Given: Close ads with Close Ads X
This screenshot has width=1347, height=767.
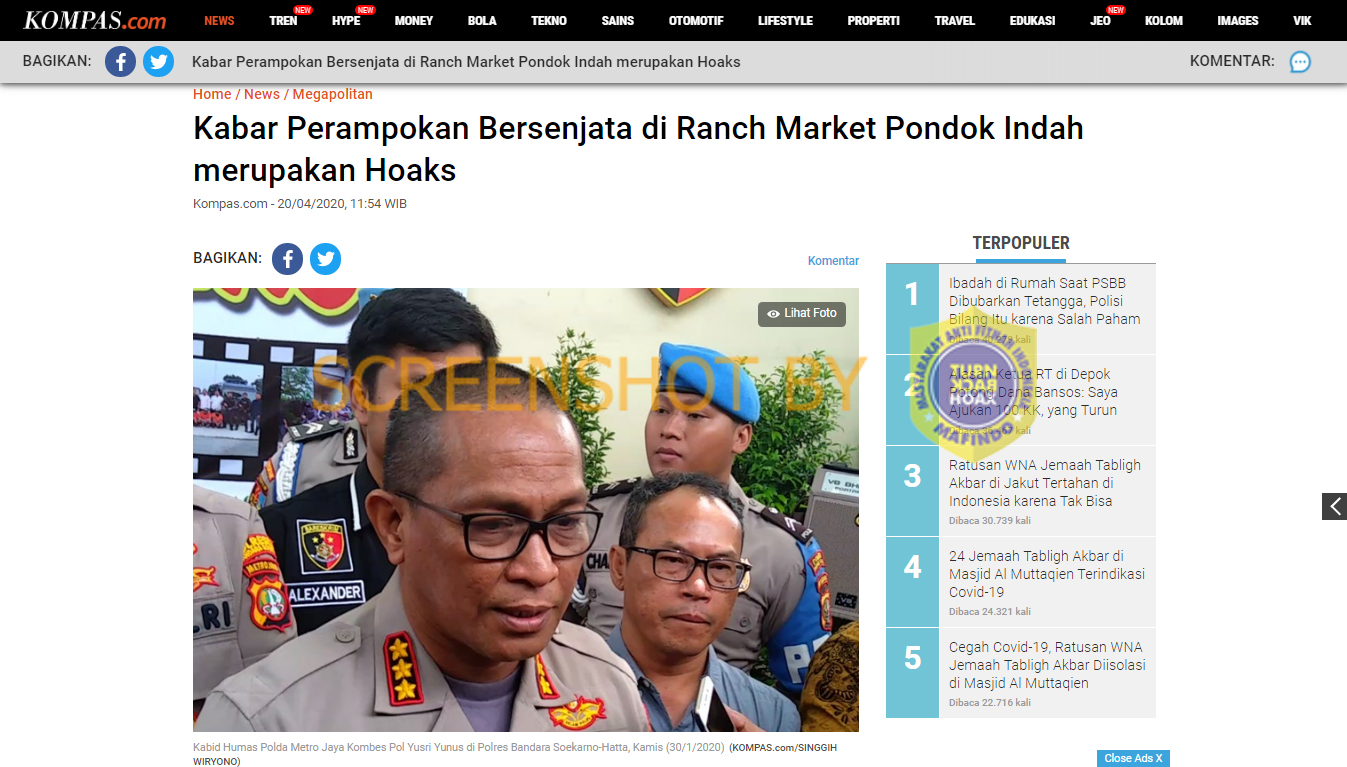Looking at the screenshot, I should pos(1133,758).
